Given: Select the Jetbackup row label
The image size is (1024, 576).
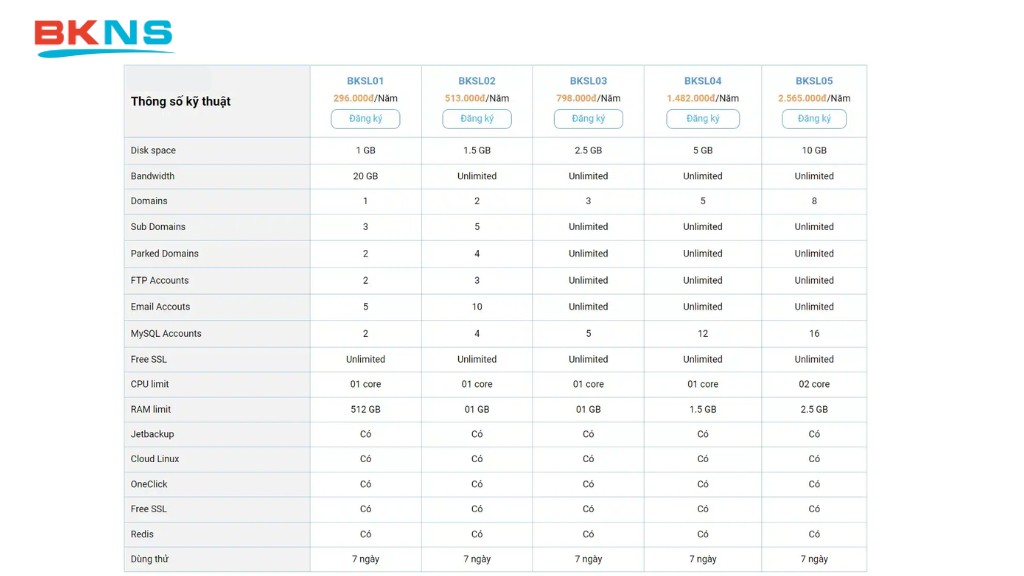Looking at the screenshot, I should pos(152,434).
